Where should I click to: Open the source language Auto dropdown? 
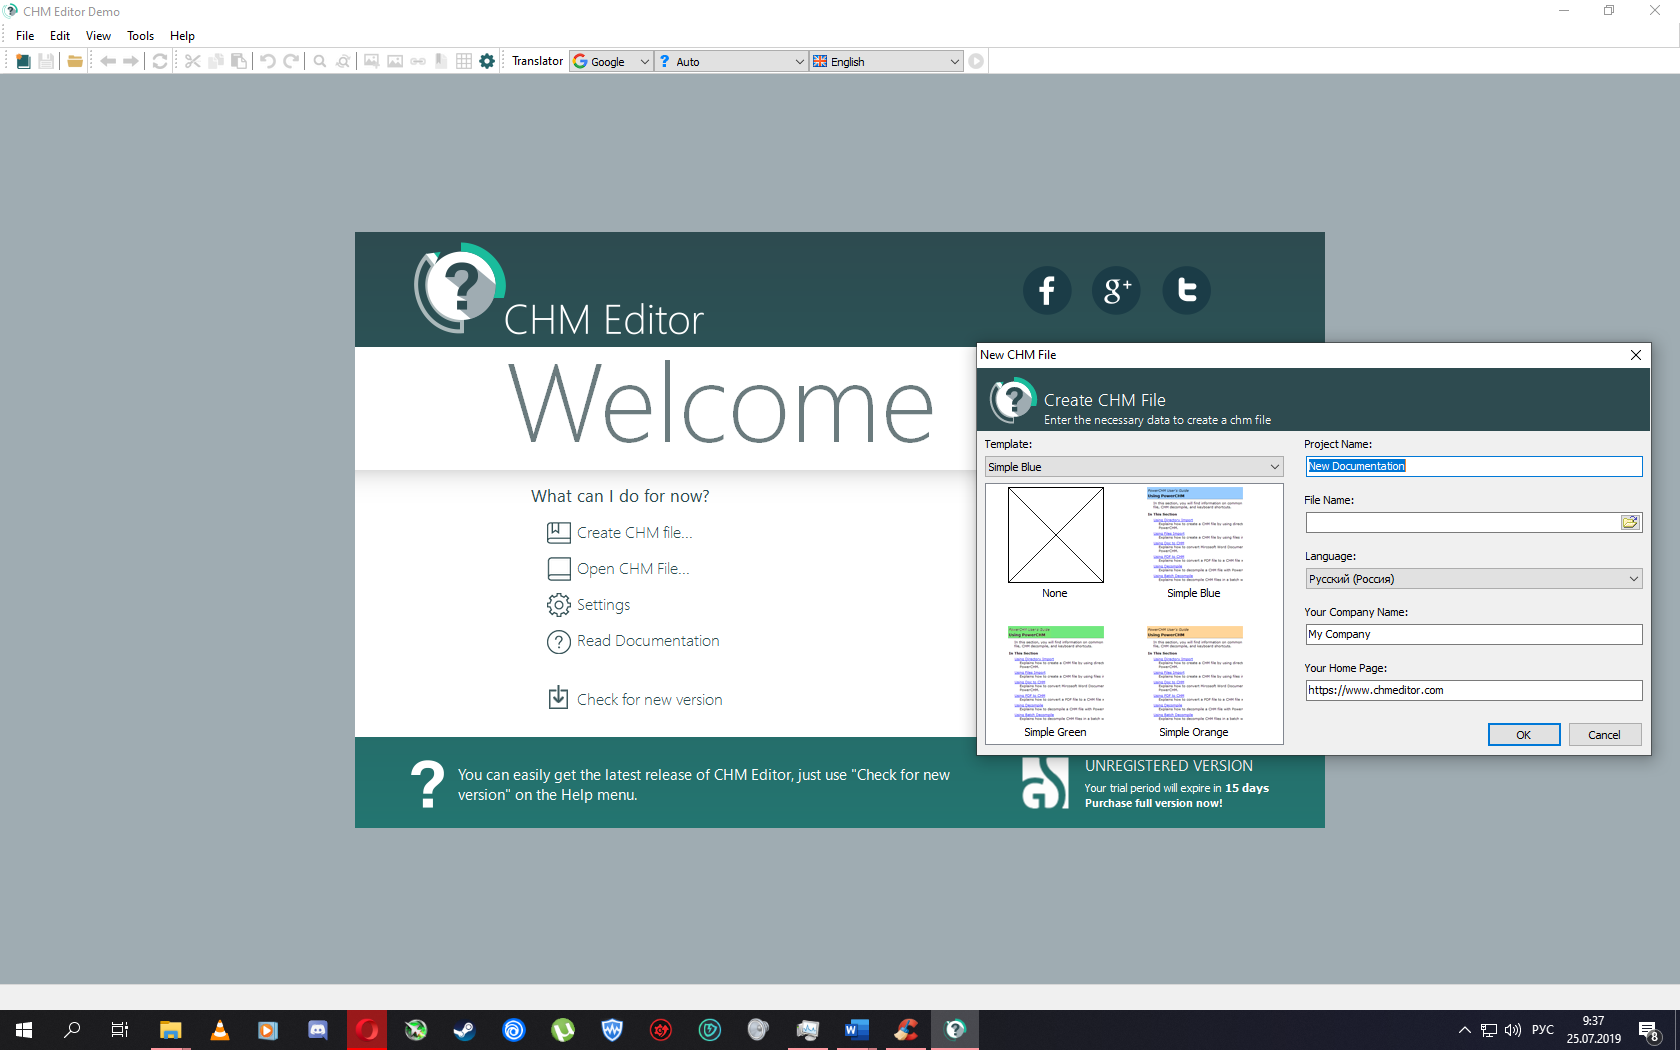pos(732,61)
